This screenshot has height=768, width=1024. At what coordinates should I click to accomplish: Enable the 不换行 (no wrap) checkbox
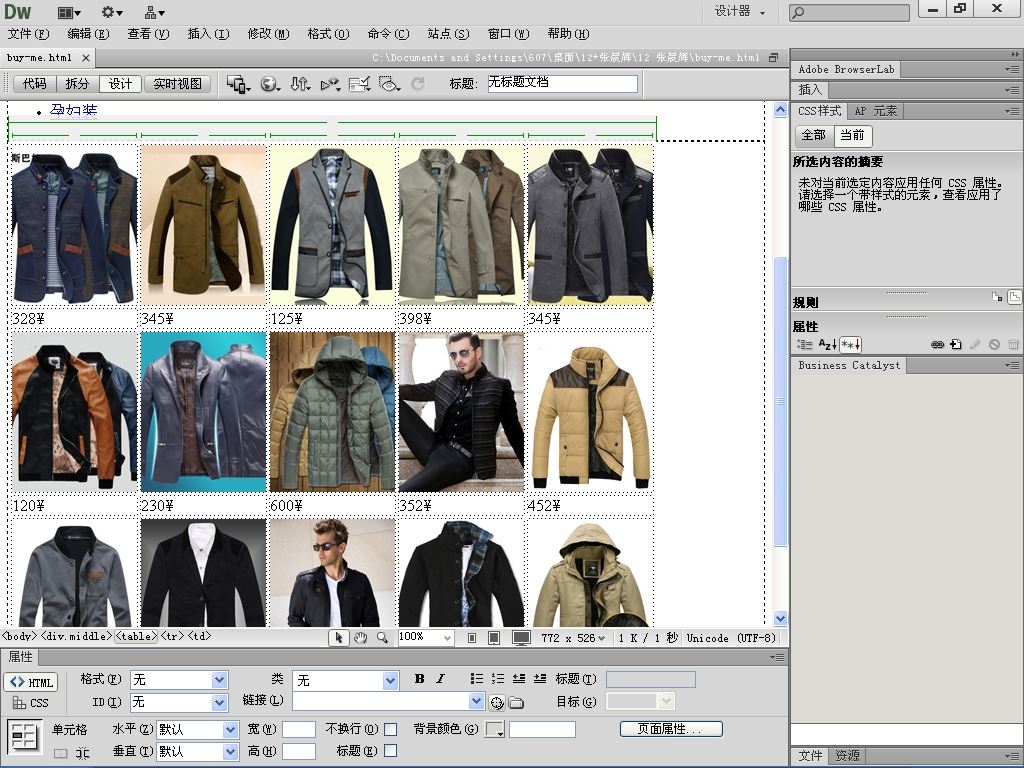coord(391,729)
